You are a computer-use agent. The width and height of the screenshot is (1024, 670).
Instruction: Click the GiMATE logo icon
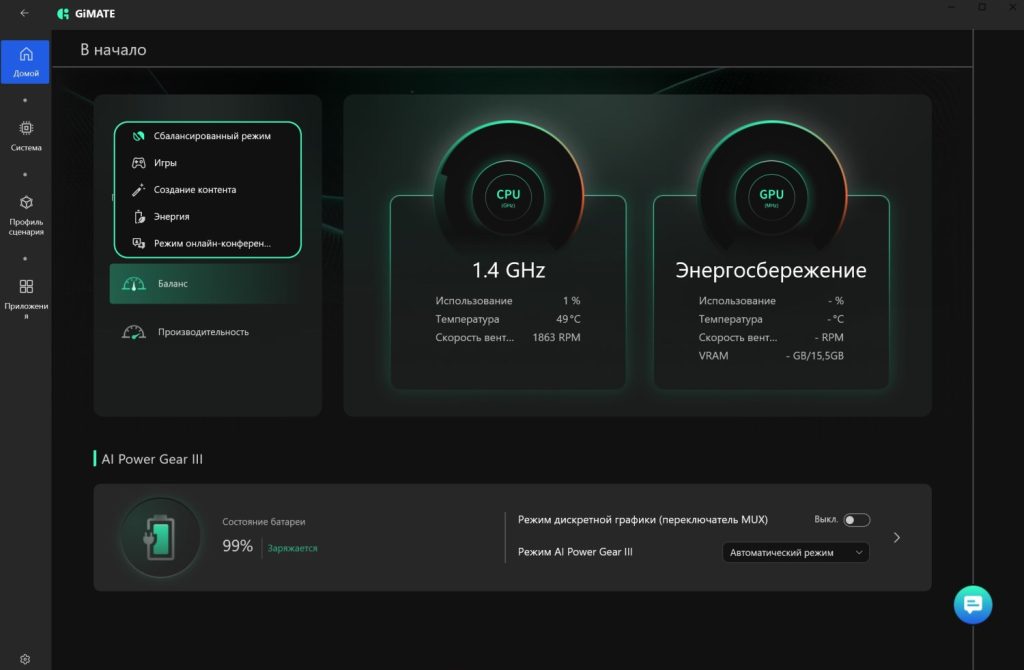coord(63,14)
